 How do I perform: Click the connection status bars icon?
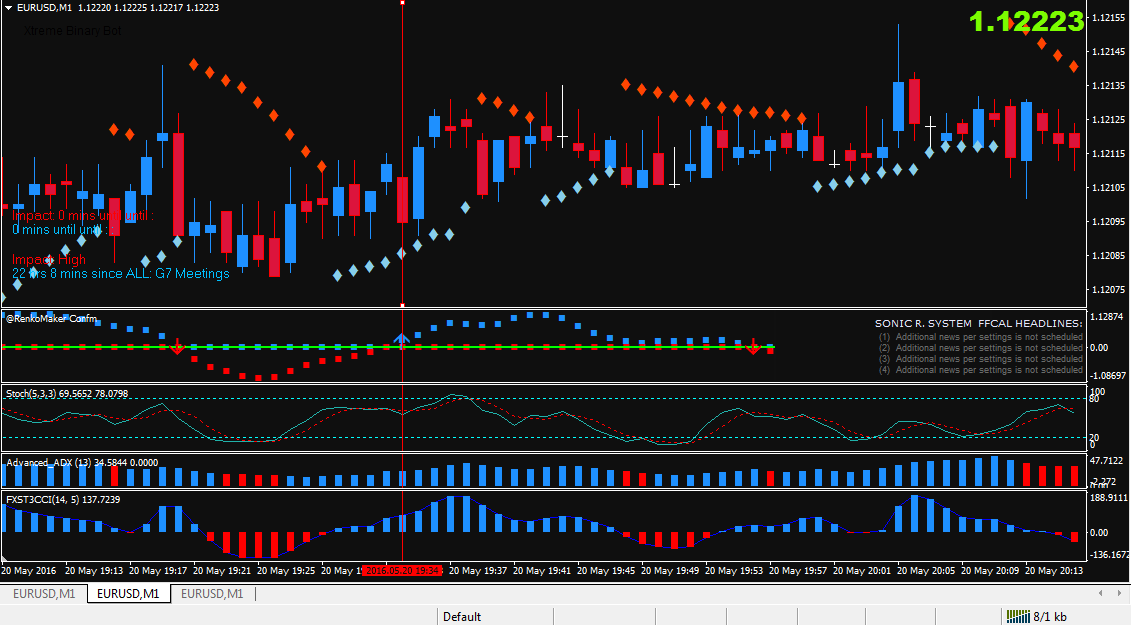pyautogui.click(x=1018, y=616)
